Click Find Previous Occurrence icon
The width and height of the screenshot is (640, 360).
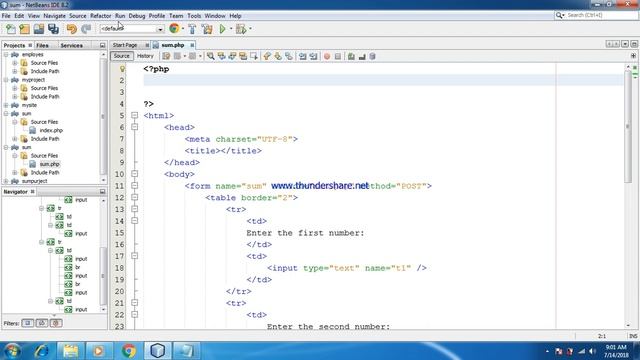(222, 56)
